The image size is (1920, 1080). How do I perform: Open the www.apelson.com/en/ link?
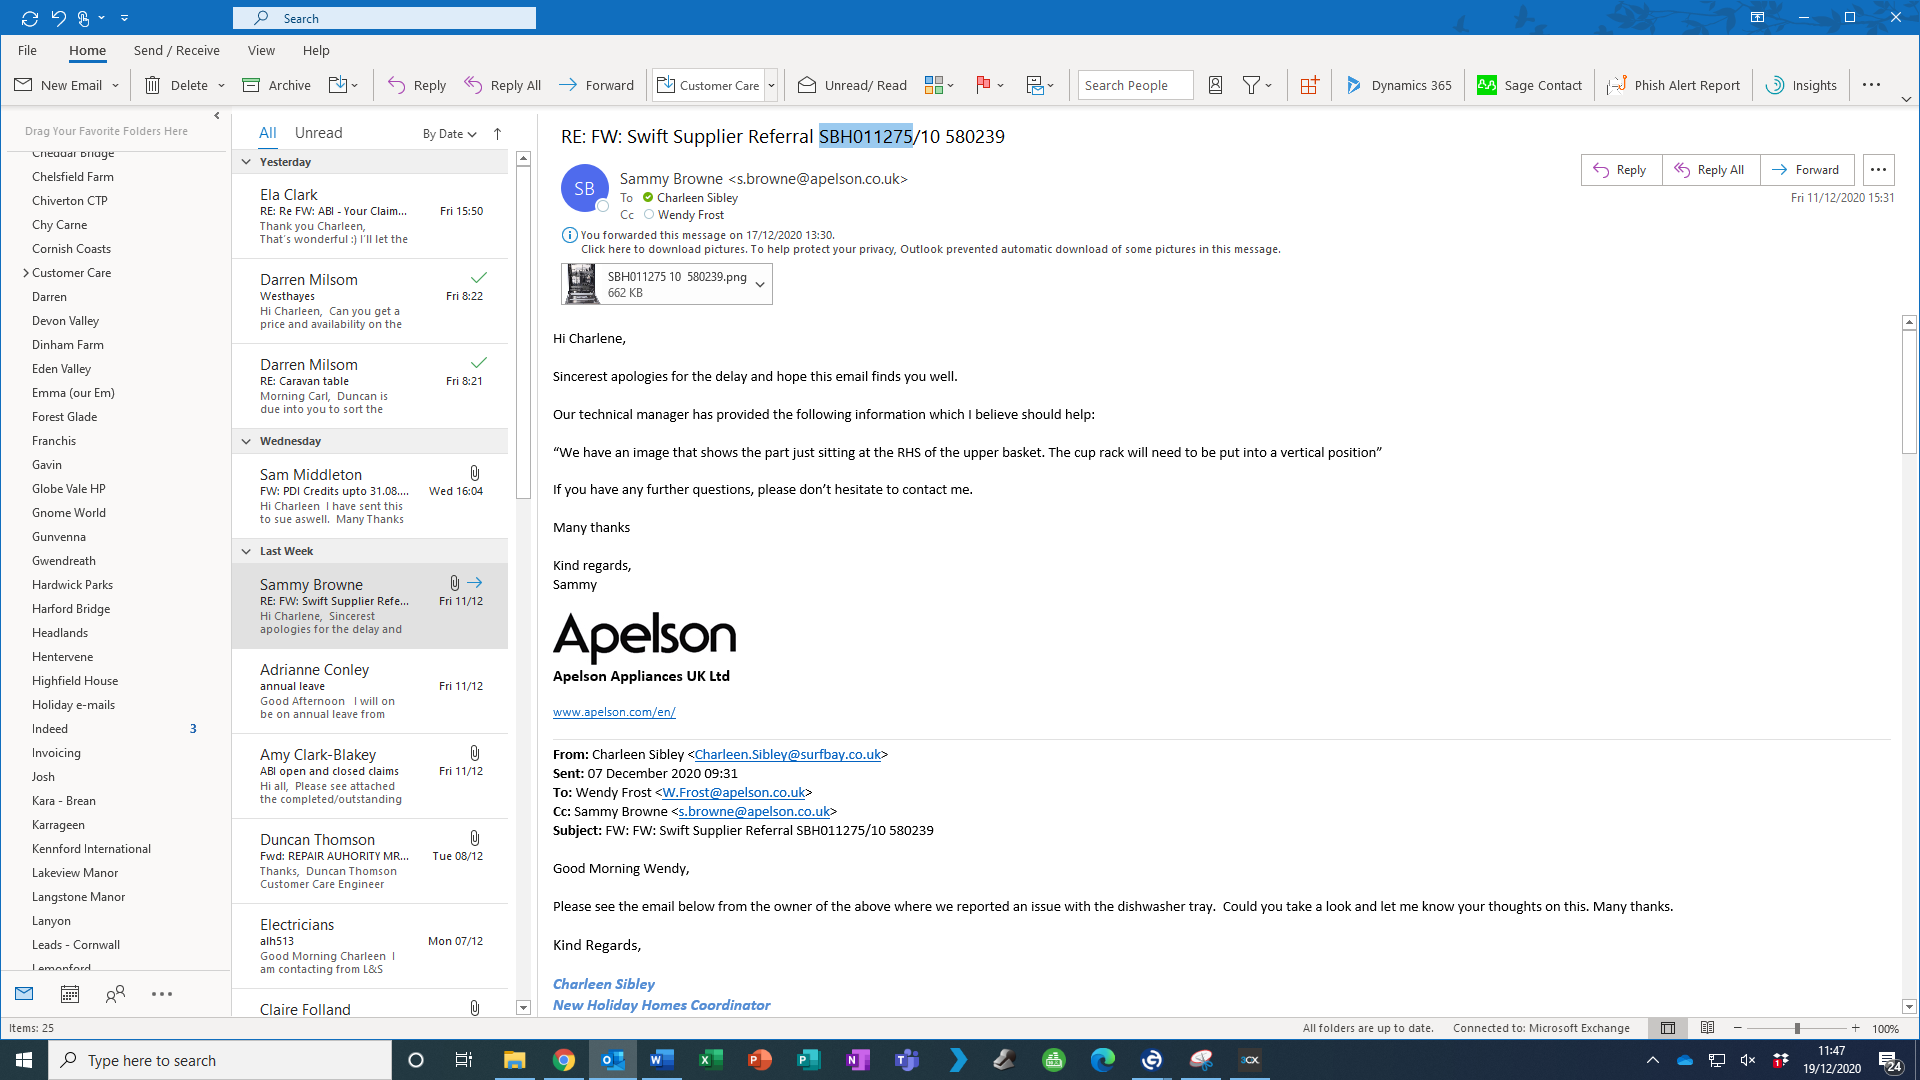(614, 712)
